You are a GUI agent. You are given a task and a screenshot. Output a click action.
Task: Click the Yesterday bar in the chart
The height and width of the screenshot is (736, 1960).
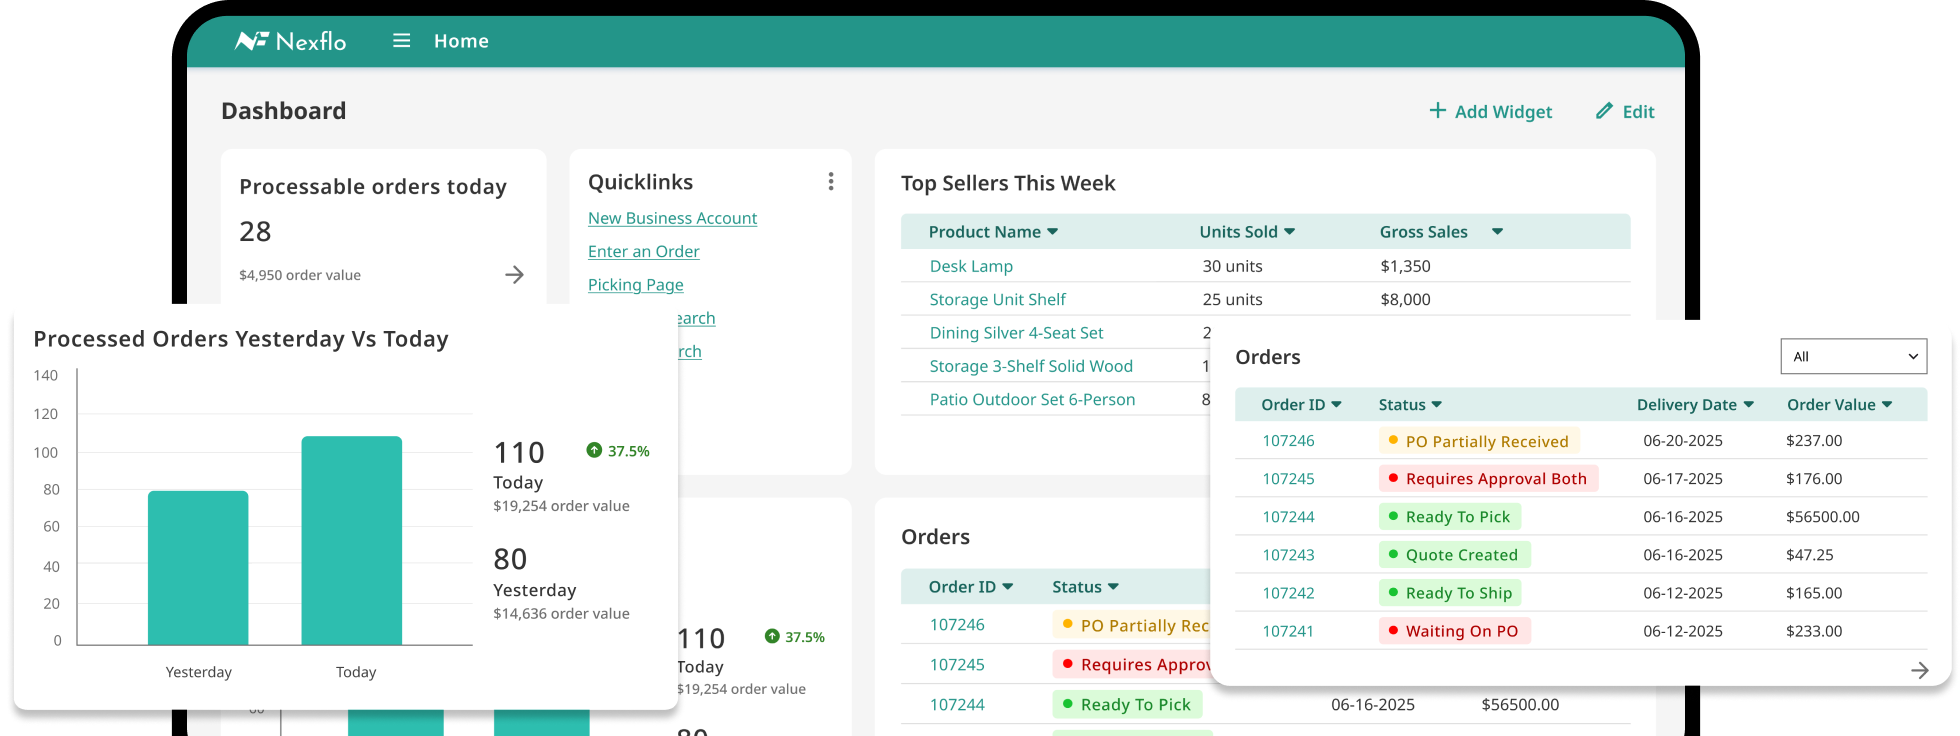pos(198,568)
